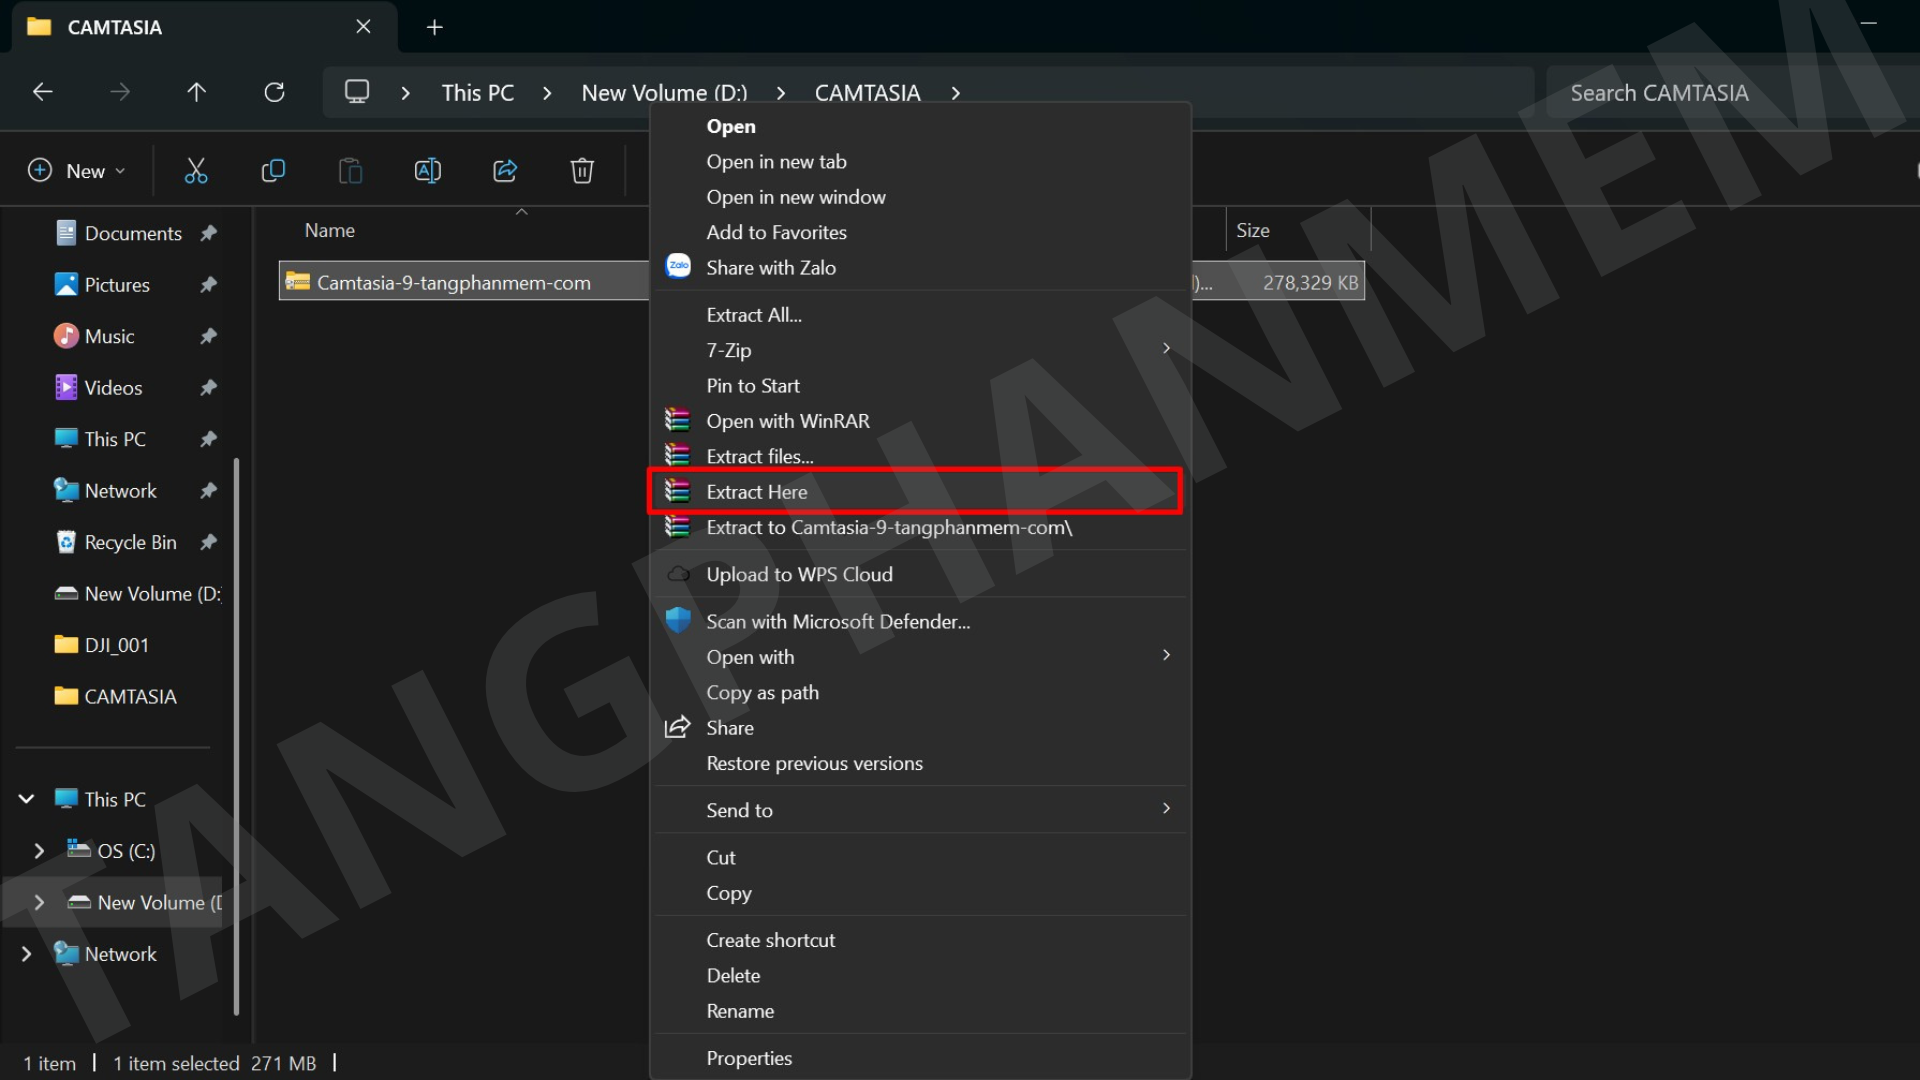Click the PC monitor icon in address bar
The width and height of the screenshot is (1920, 1080).
point(357,92)
